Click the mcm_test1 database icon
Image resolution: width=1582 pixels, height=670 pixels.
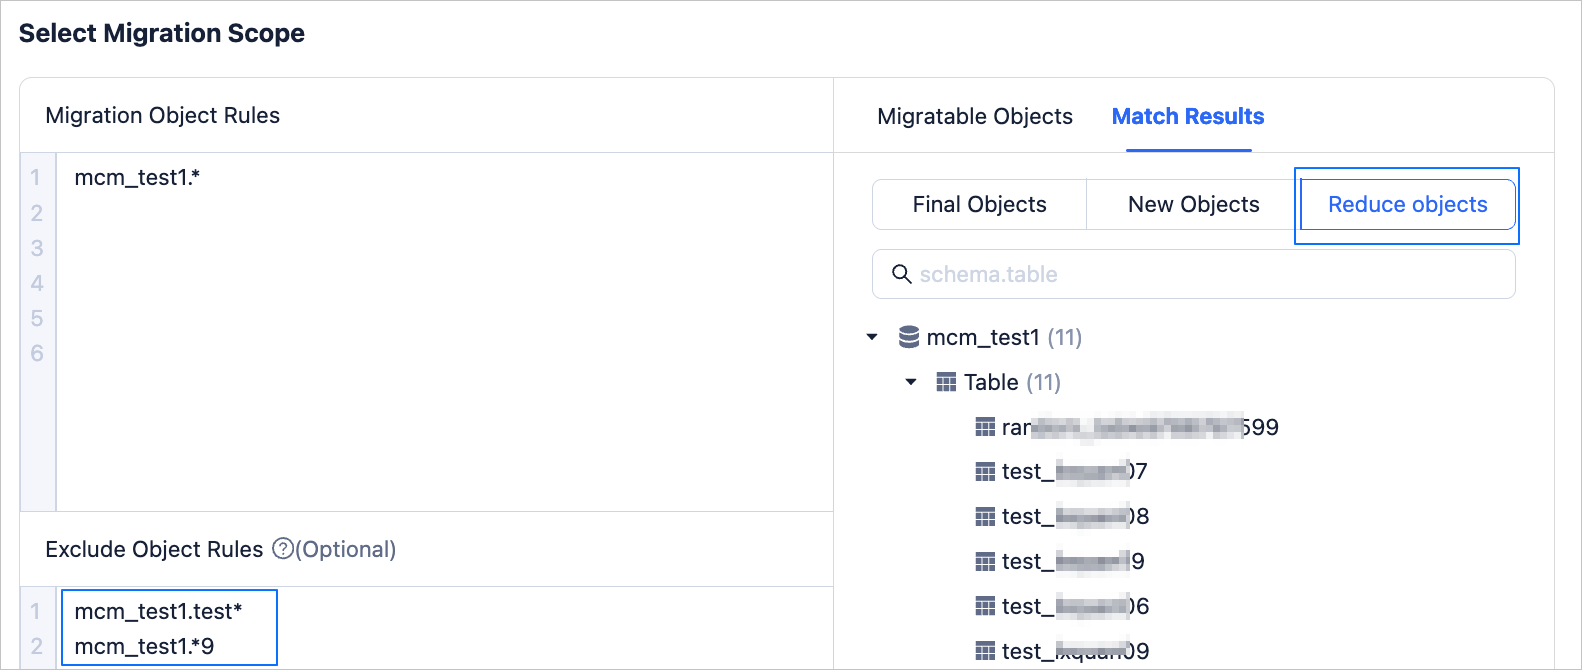pos(909,337)
